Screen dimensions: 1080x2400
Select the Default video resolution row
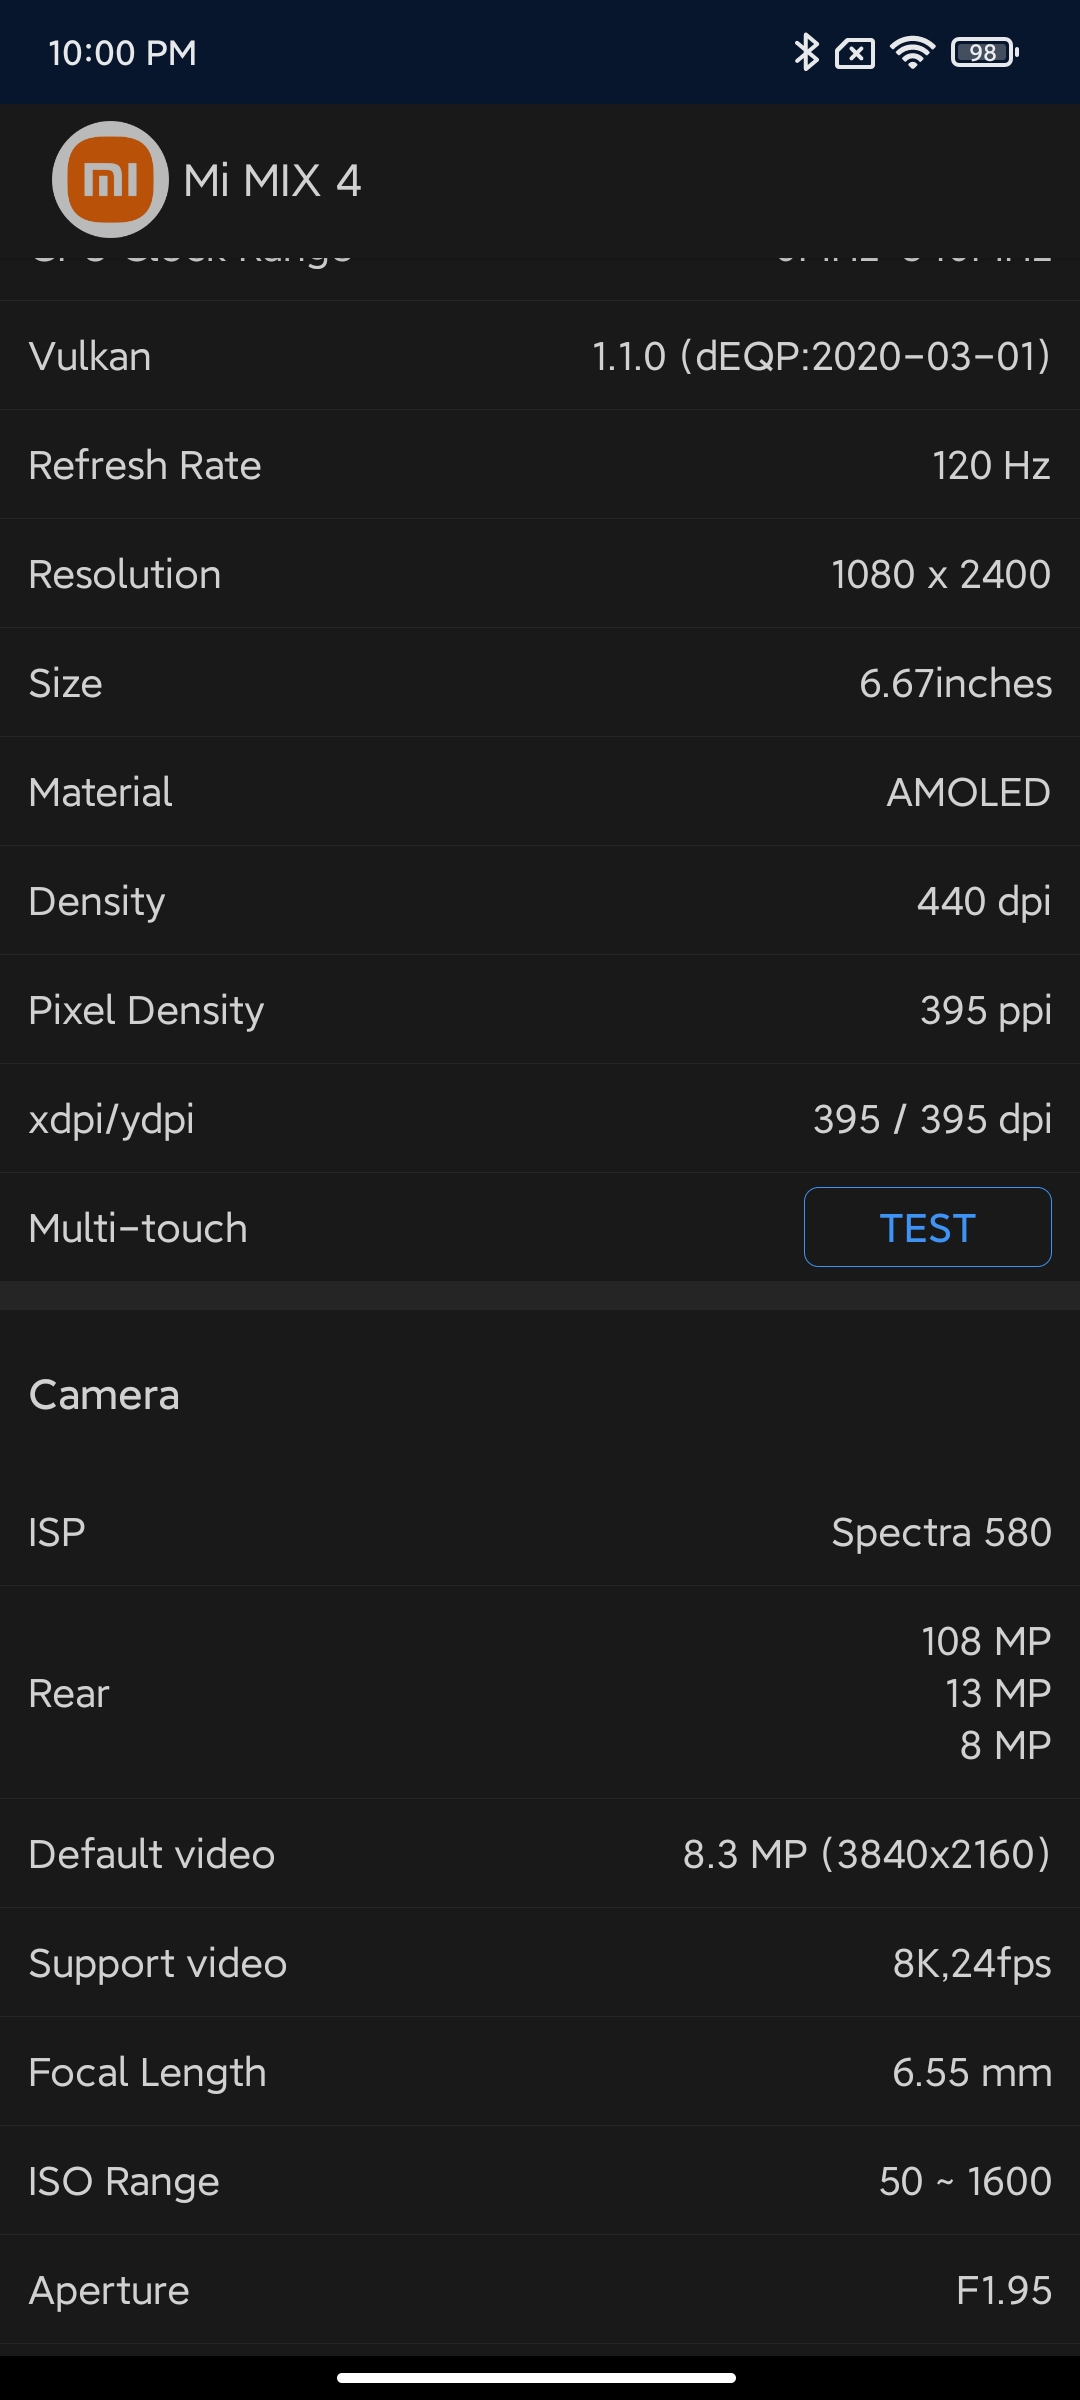click(x=540, y=1854)
